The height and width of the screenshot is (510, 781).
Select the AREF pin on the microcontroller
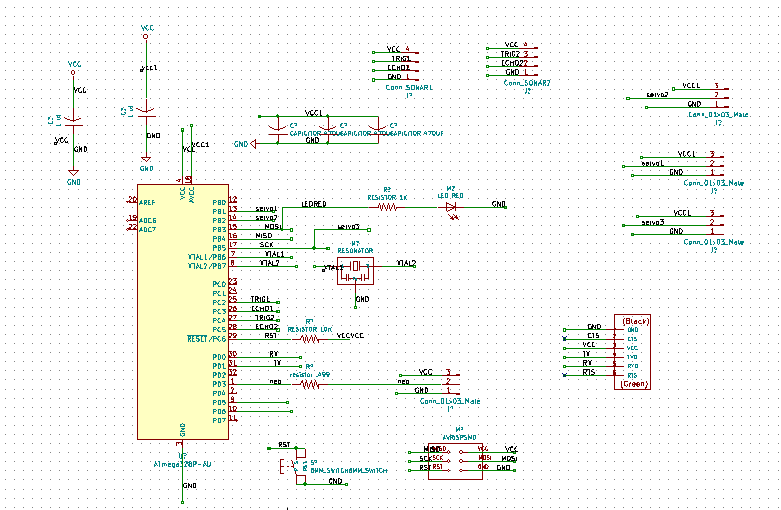147,203
